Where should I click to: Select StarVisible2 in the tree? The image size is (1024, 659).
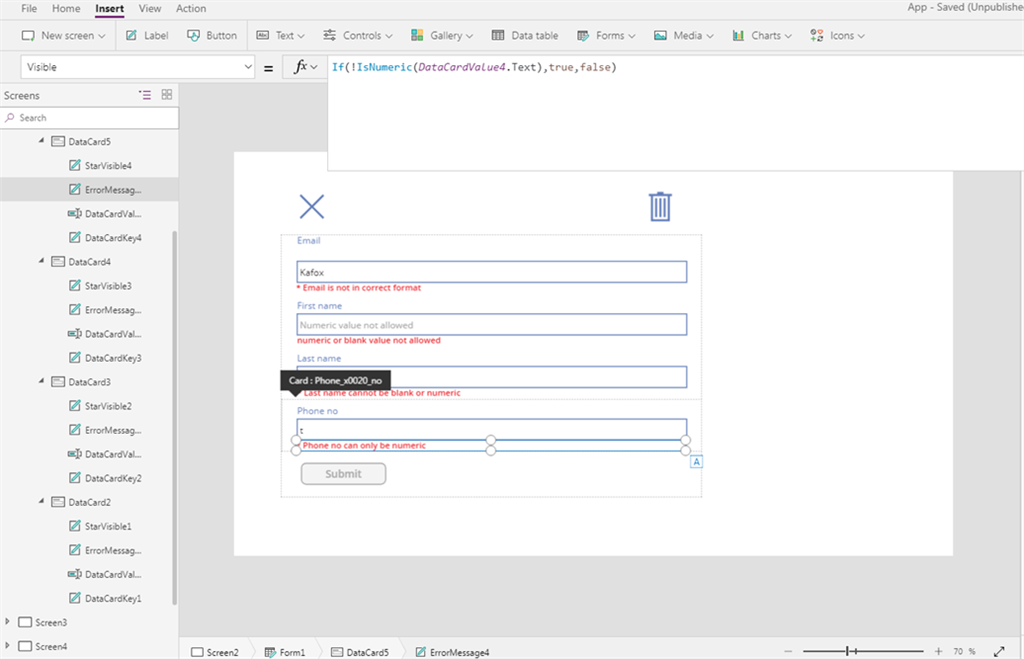click(x=108, y=406)
